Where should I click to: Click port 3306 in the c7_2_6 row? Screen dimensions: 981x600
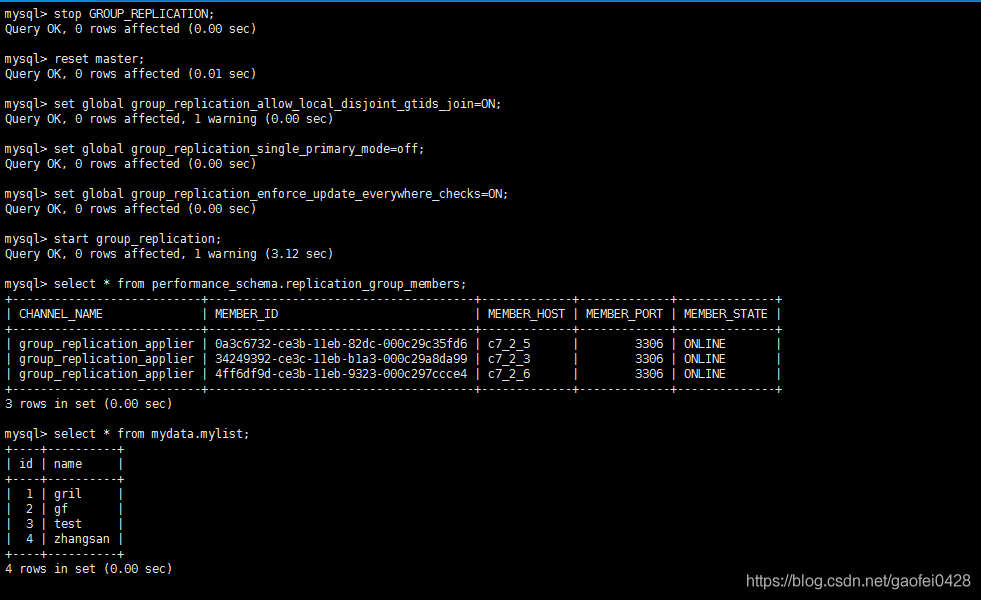(x=649, y=374)
